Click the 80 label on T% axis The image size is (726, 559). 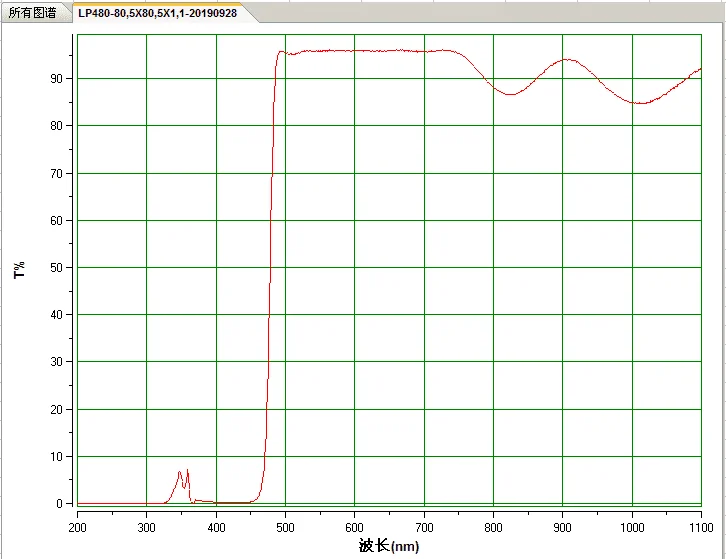click(x=56, y=126)
